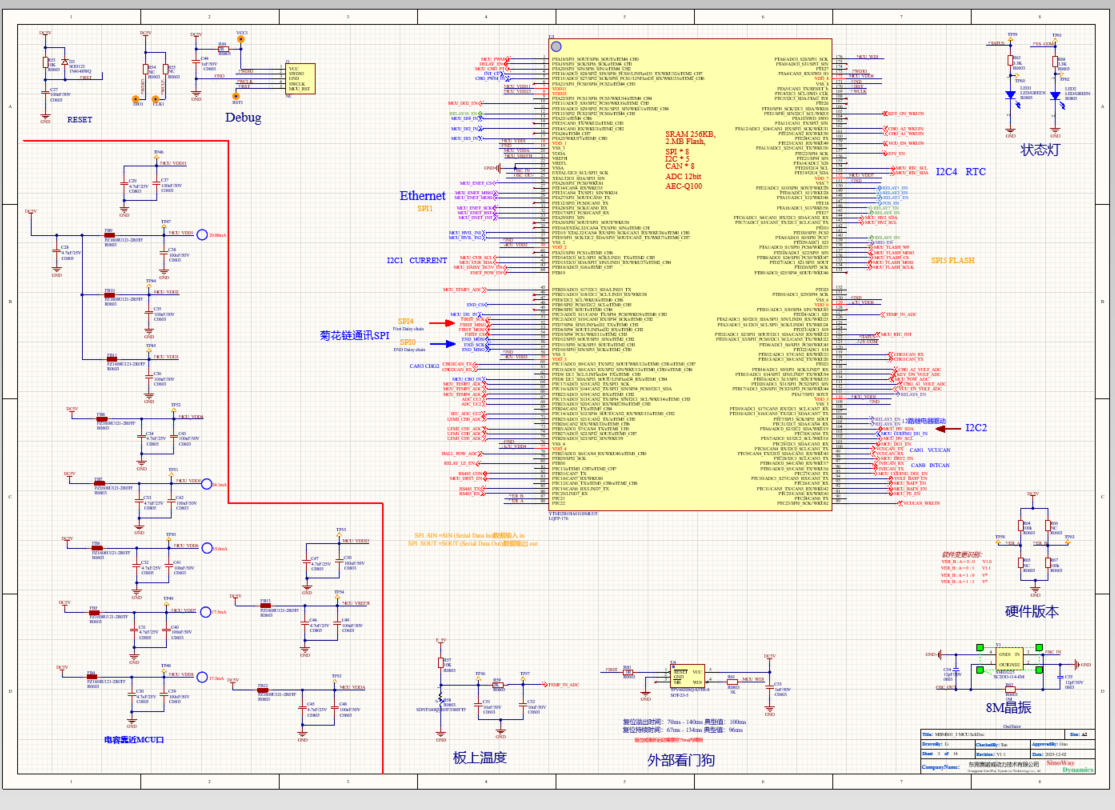Select the 'I2C4 RTC' annotation
Viewport: 1115px width, 810px height.
point(960,172)
